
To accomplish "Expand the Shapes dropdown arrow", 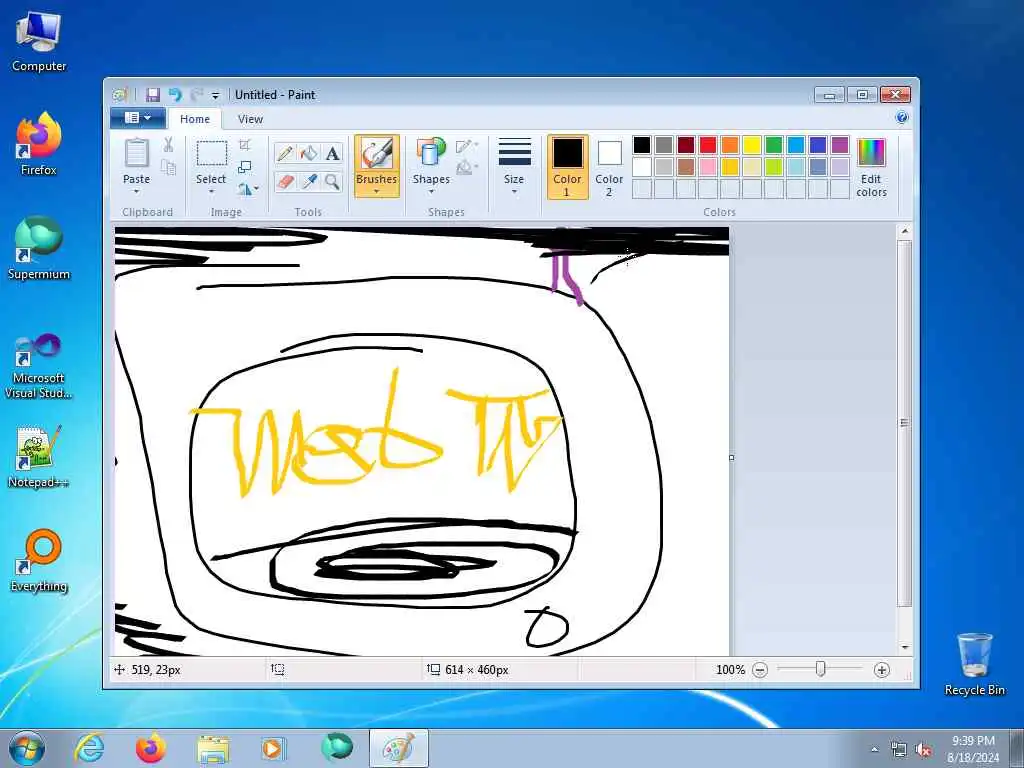I will pyautogui.click(x=431, y=191).
